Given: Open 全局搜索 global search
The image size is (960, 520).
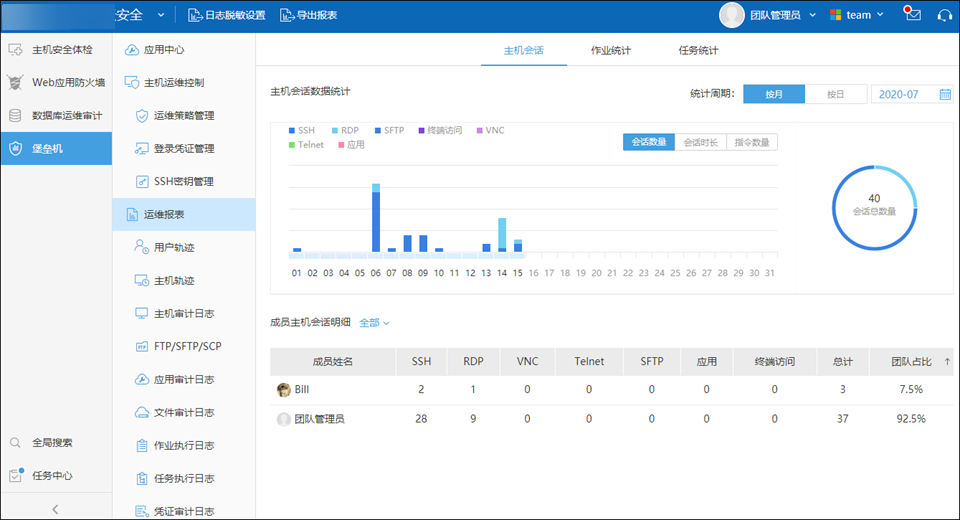Looking at the screenshot, I should click(x=56, y=443).
